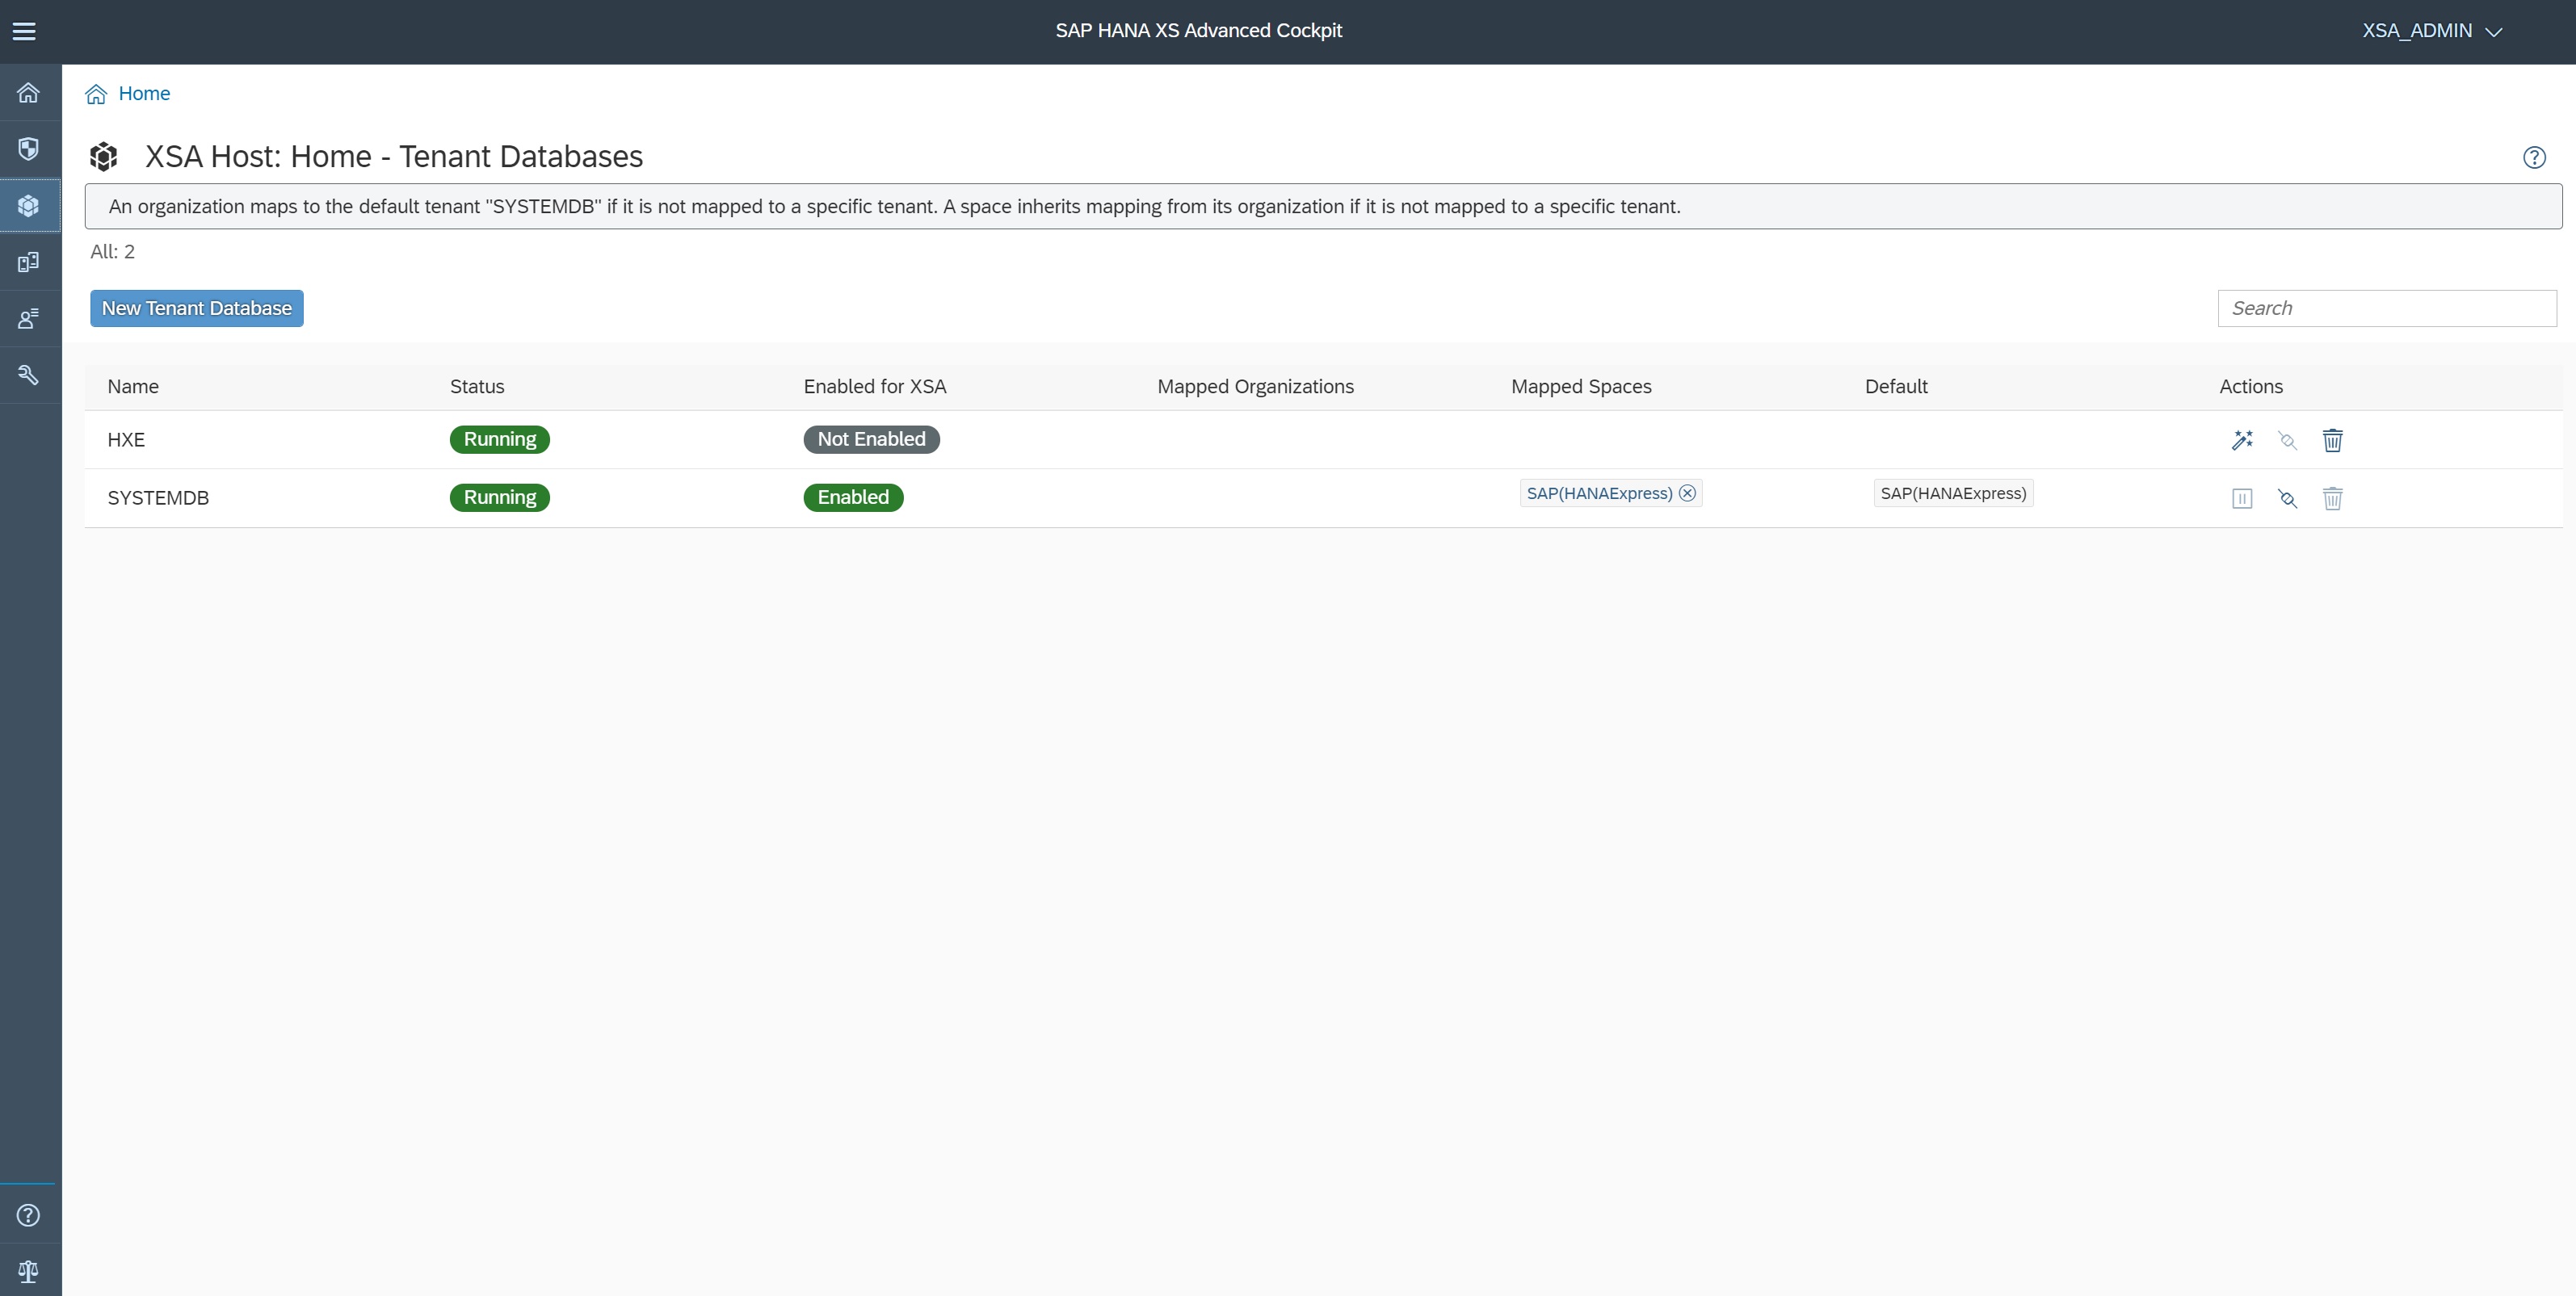
Task: Open the wrench maintenance sidebar icon
Action: click(x=29, y=375)
